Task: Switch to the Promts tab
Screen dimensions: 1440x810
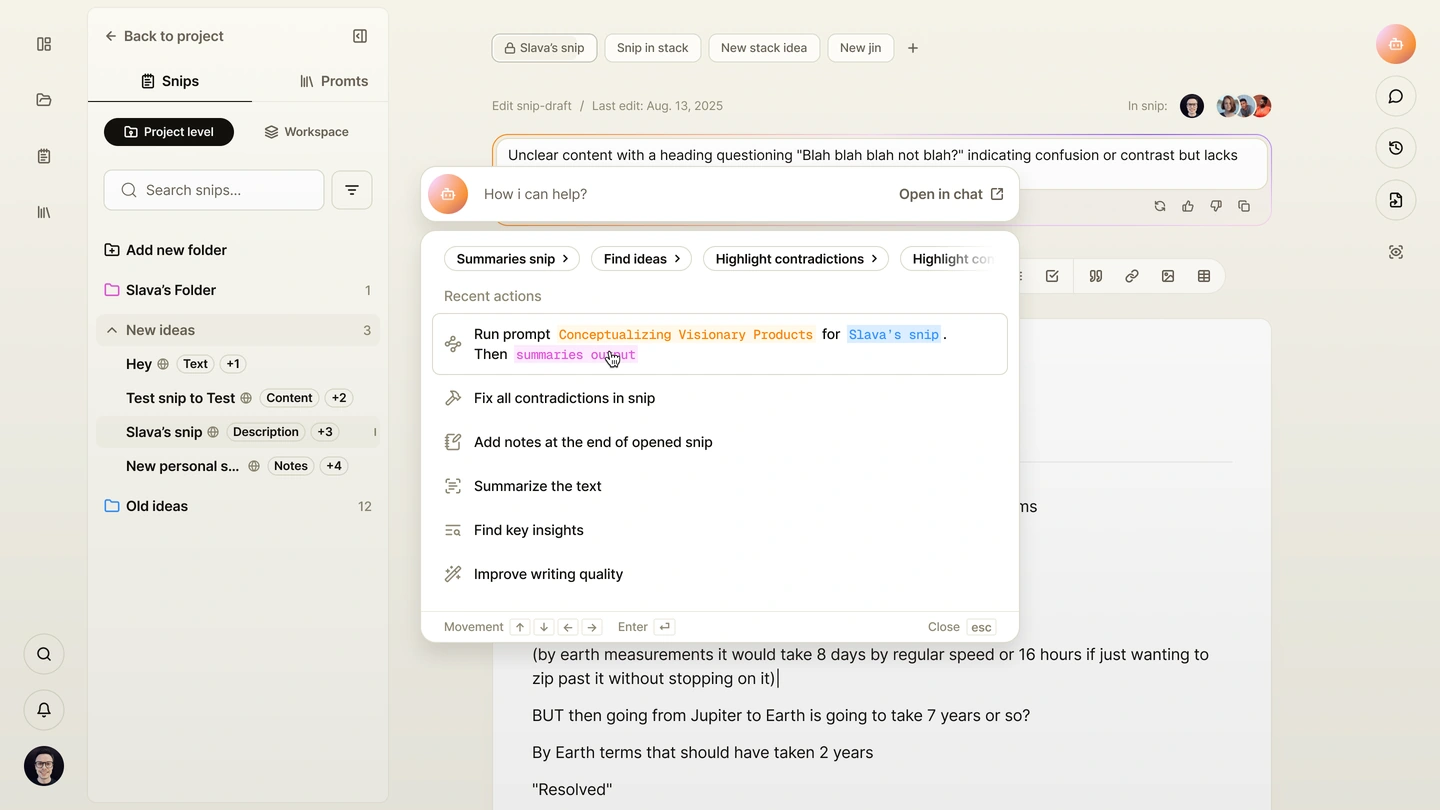Action: tap(334, 81)
